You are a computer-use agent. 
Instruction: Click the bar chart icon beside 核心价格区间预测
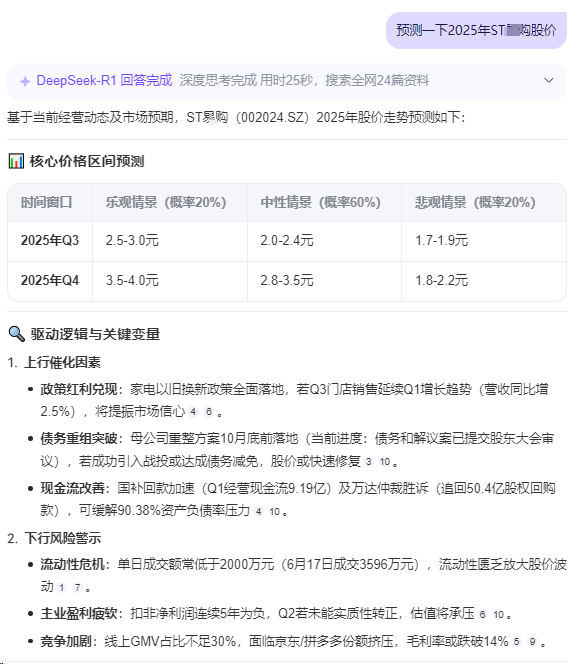[x=16, y=161]
